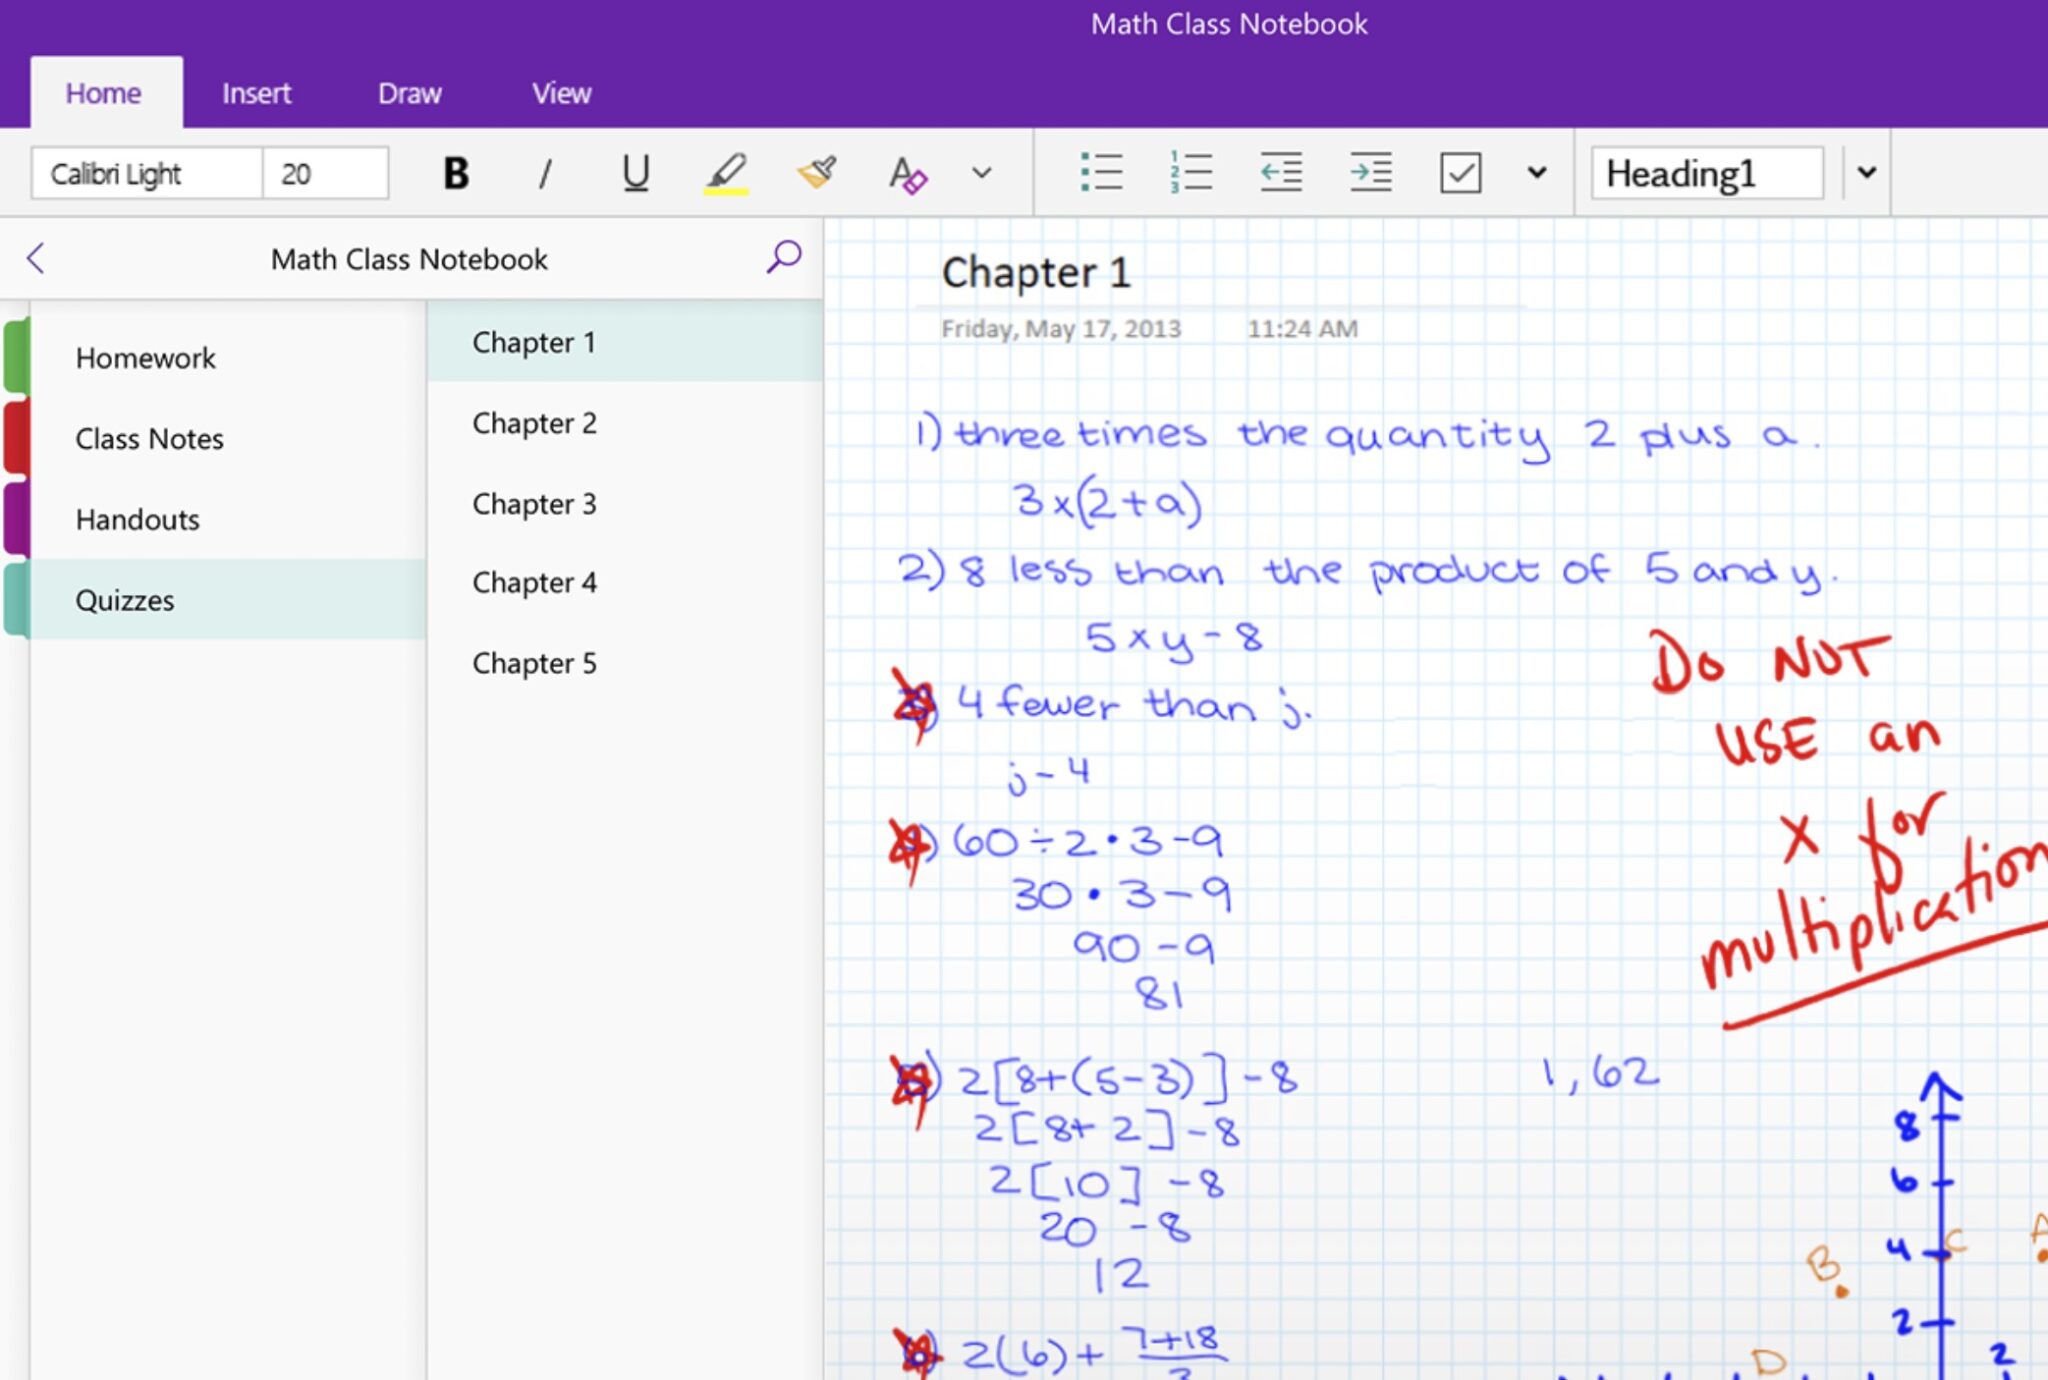Collapse the notebook pane with the back arrow

click(36, 258)
